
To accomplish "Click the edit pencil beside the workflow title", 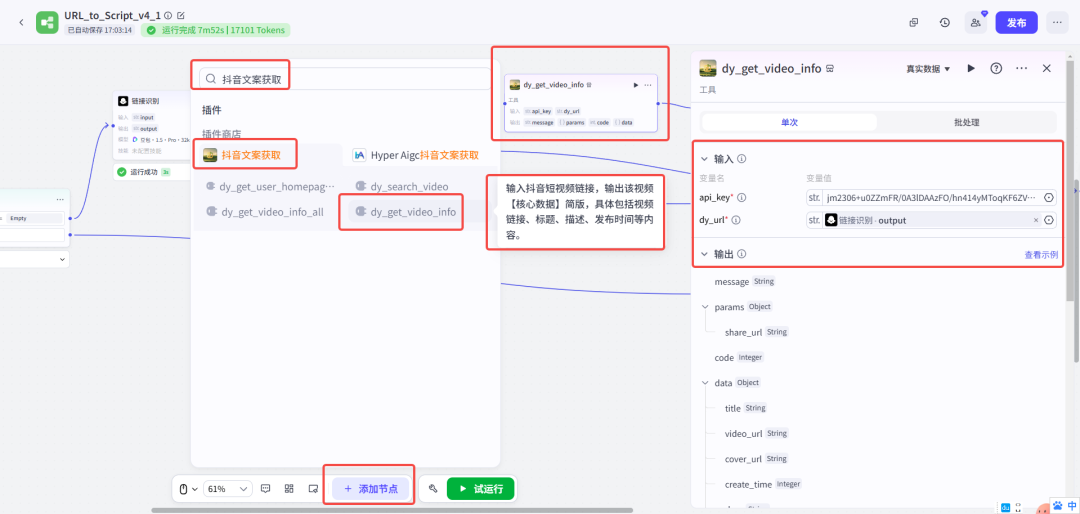I will (180, 15).
